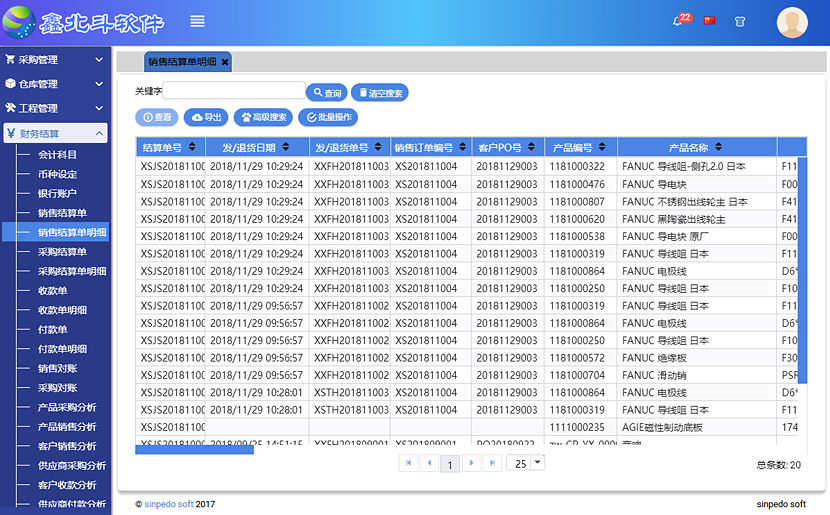Click the 关键字 keyword input field
This screenshot has width=830, height=515.
click(233, 91)
